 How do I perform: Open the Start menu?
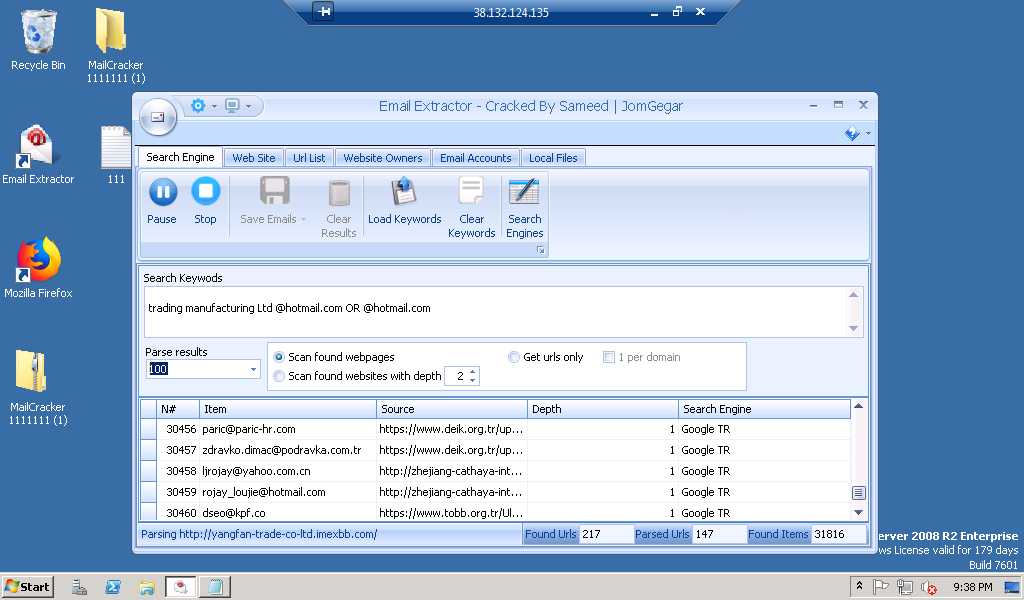pyautogui.click(x=27, y=587)
